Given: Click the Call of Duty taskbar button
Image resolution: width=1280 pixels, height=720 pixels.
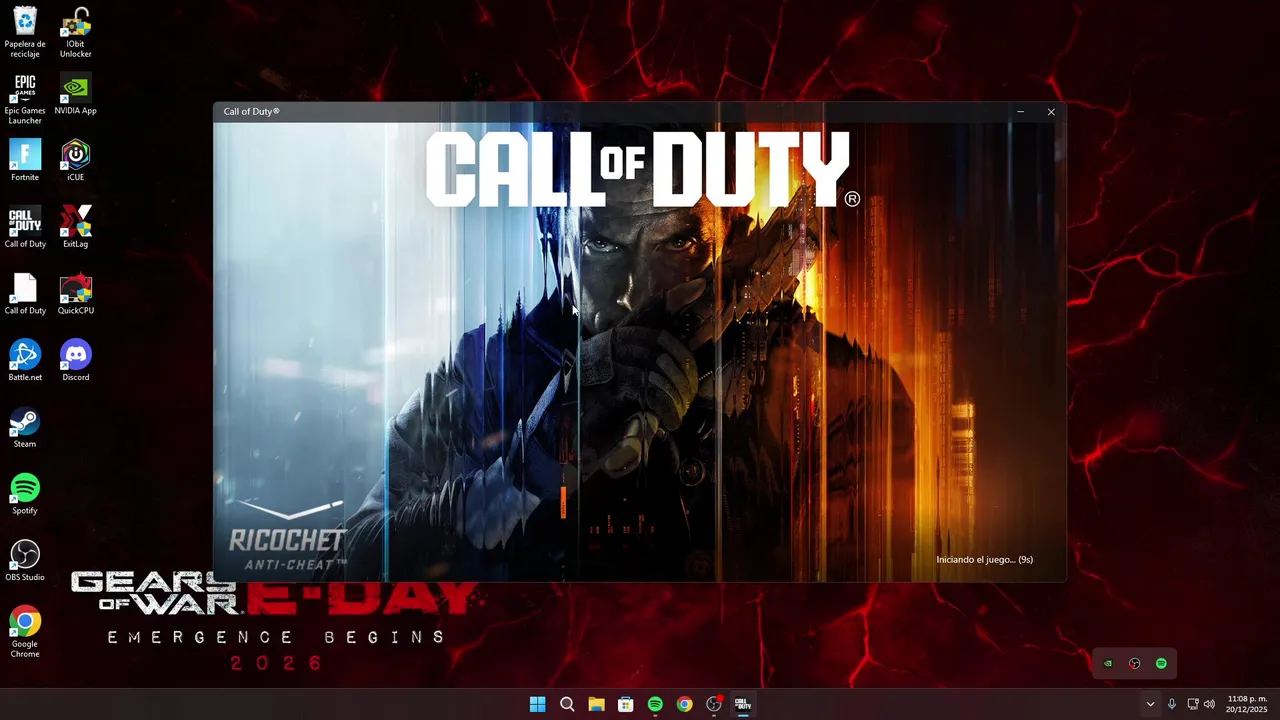Looking at the screenshot, I should coord(743,704).
